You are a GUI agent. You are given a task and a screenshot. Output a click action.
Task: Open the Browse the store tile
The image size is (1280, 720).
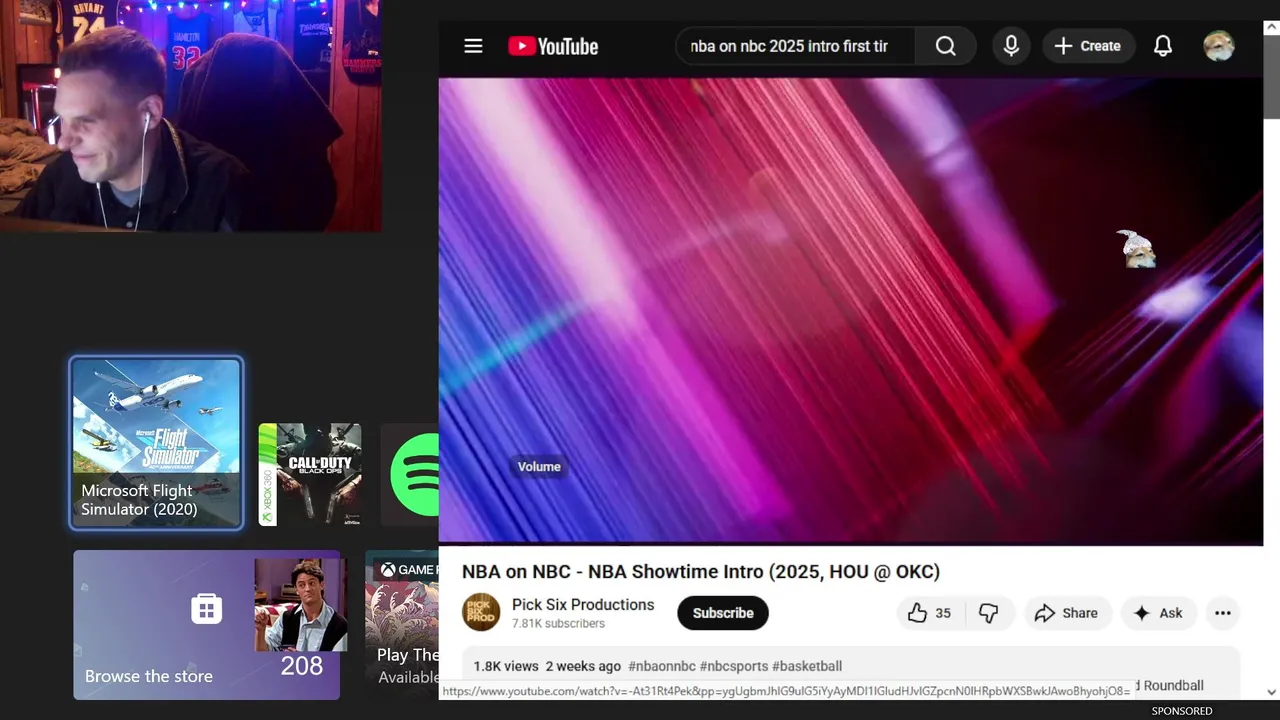pyautogui.click(x=206, y=625)
